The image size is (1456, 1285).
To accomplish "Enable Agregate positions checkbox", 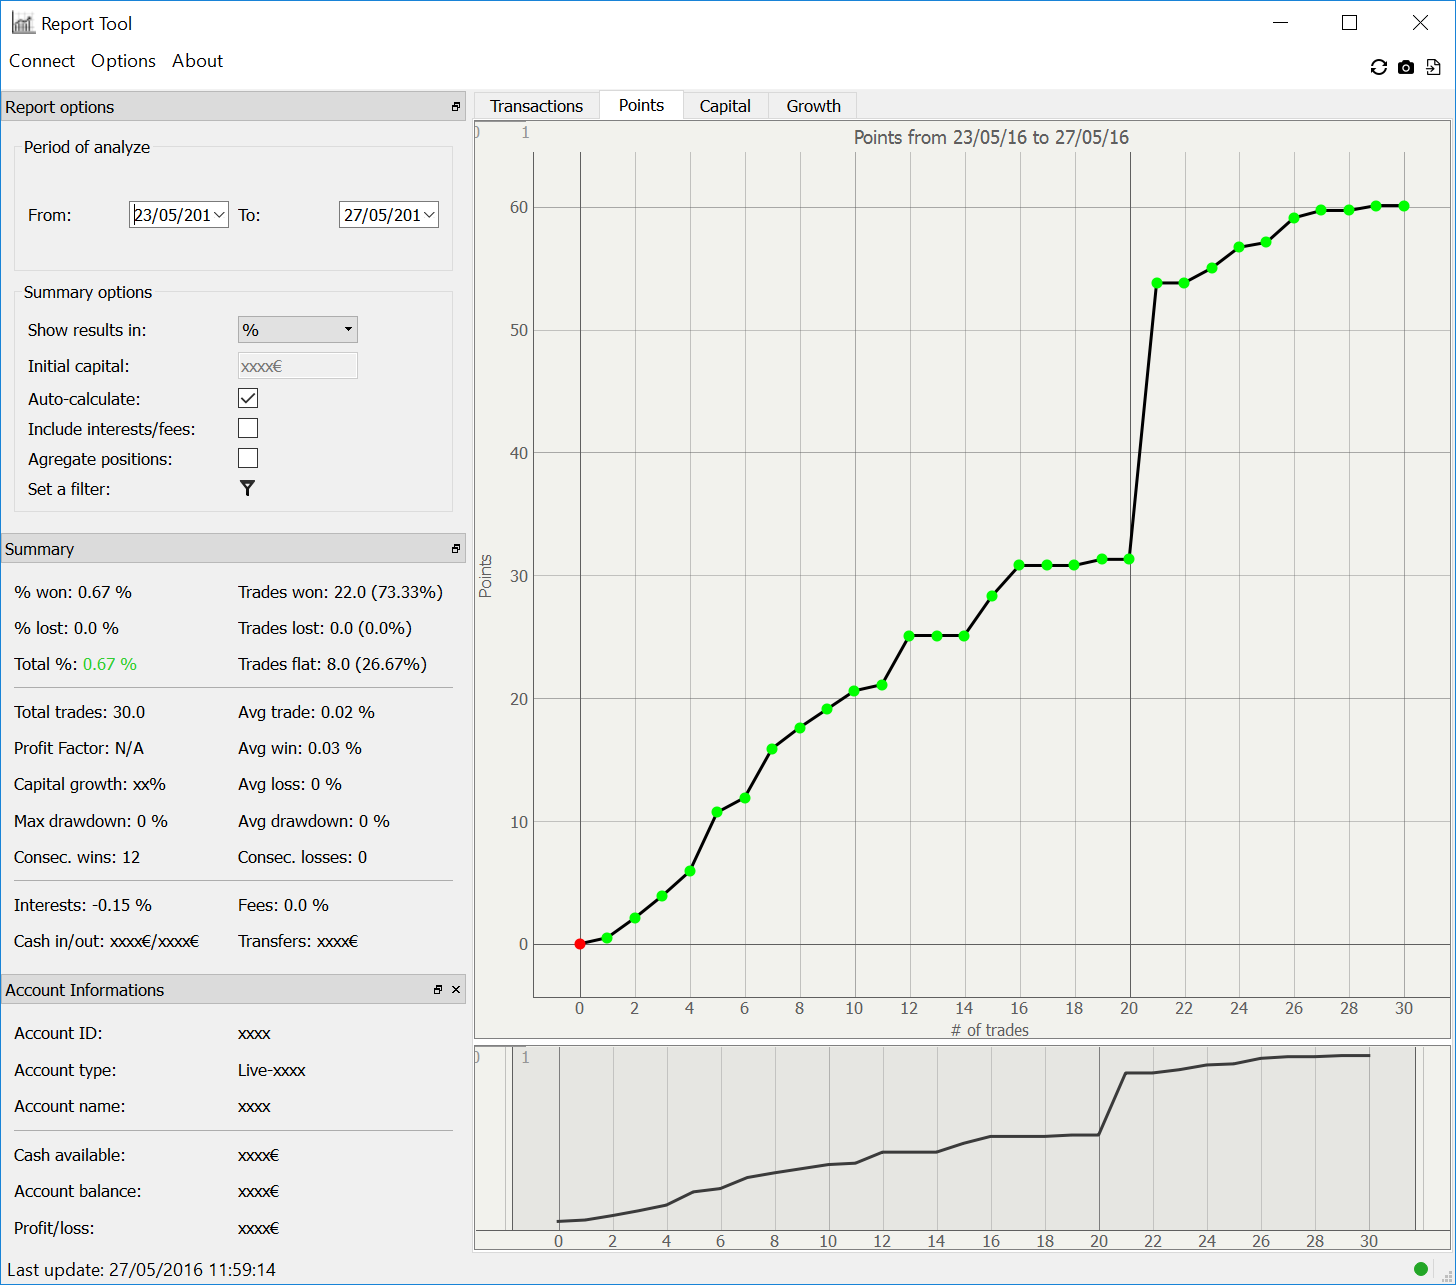I will point(248,458).
